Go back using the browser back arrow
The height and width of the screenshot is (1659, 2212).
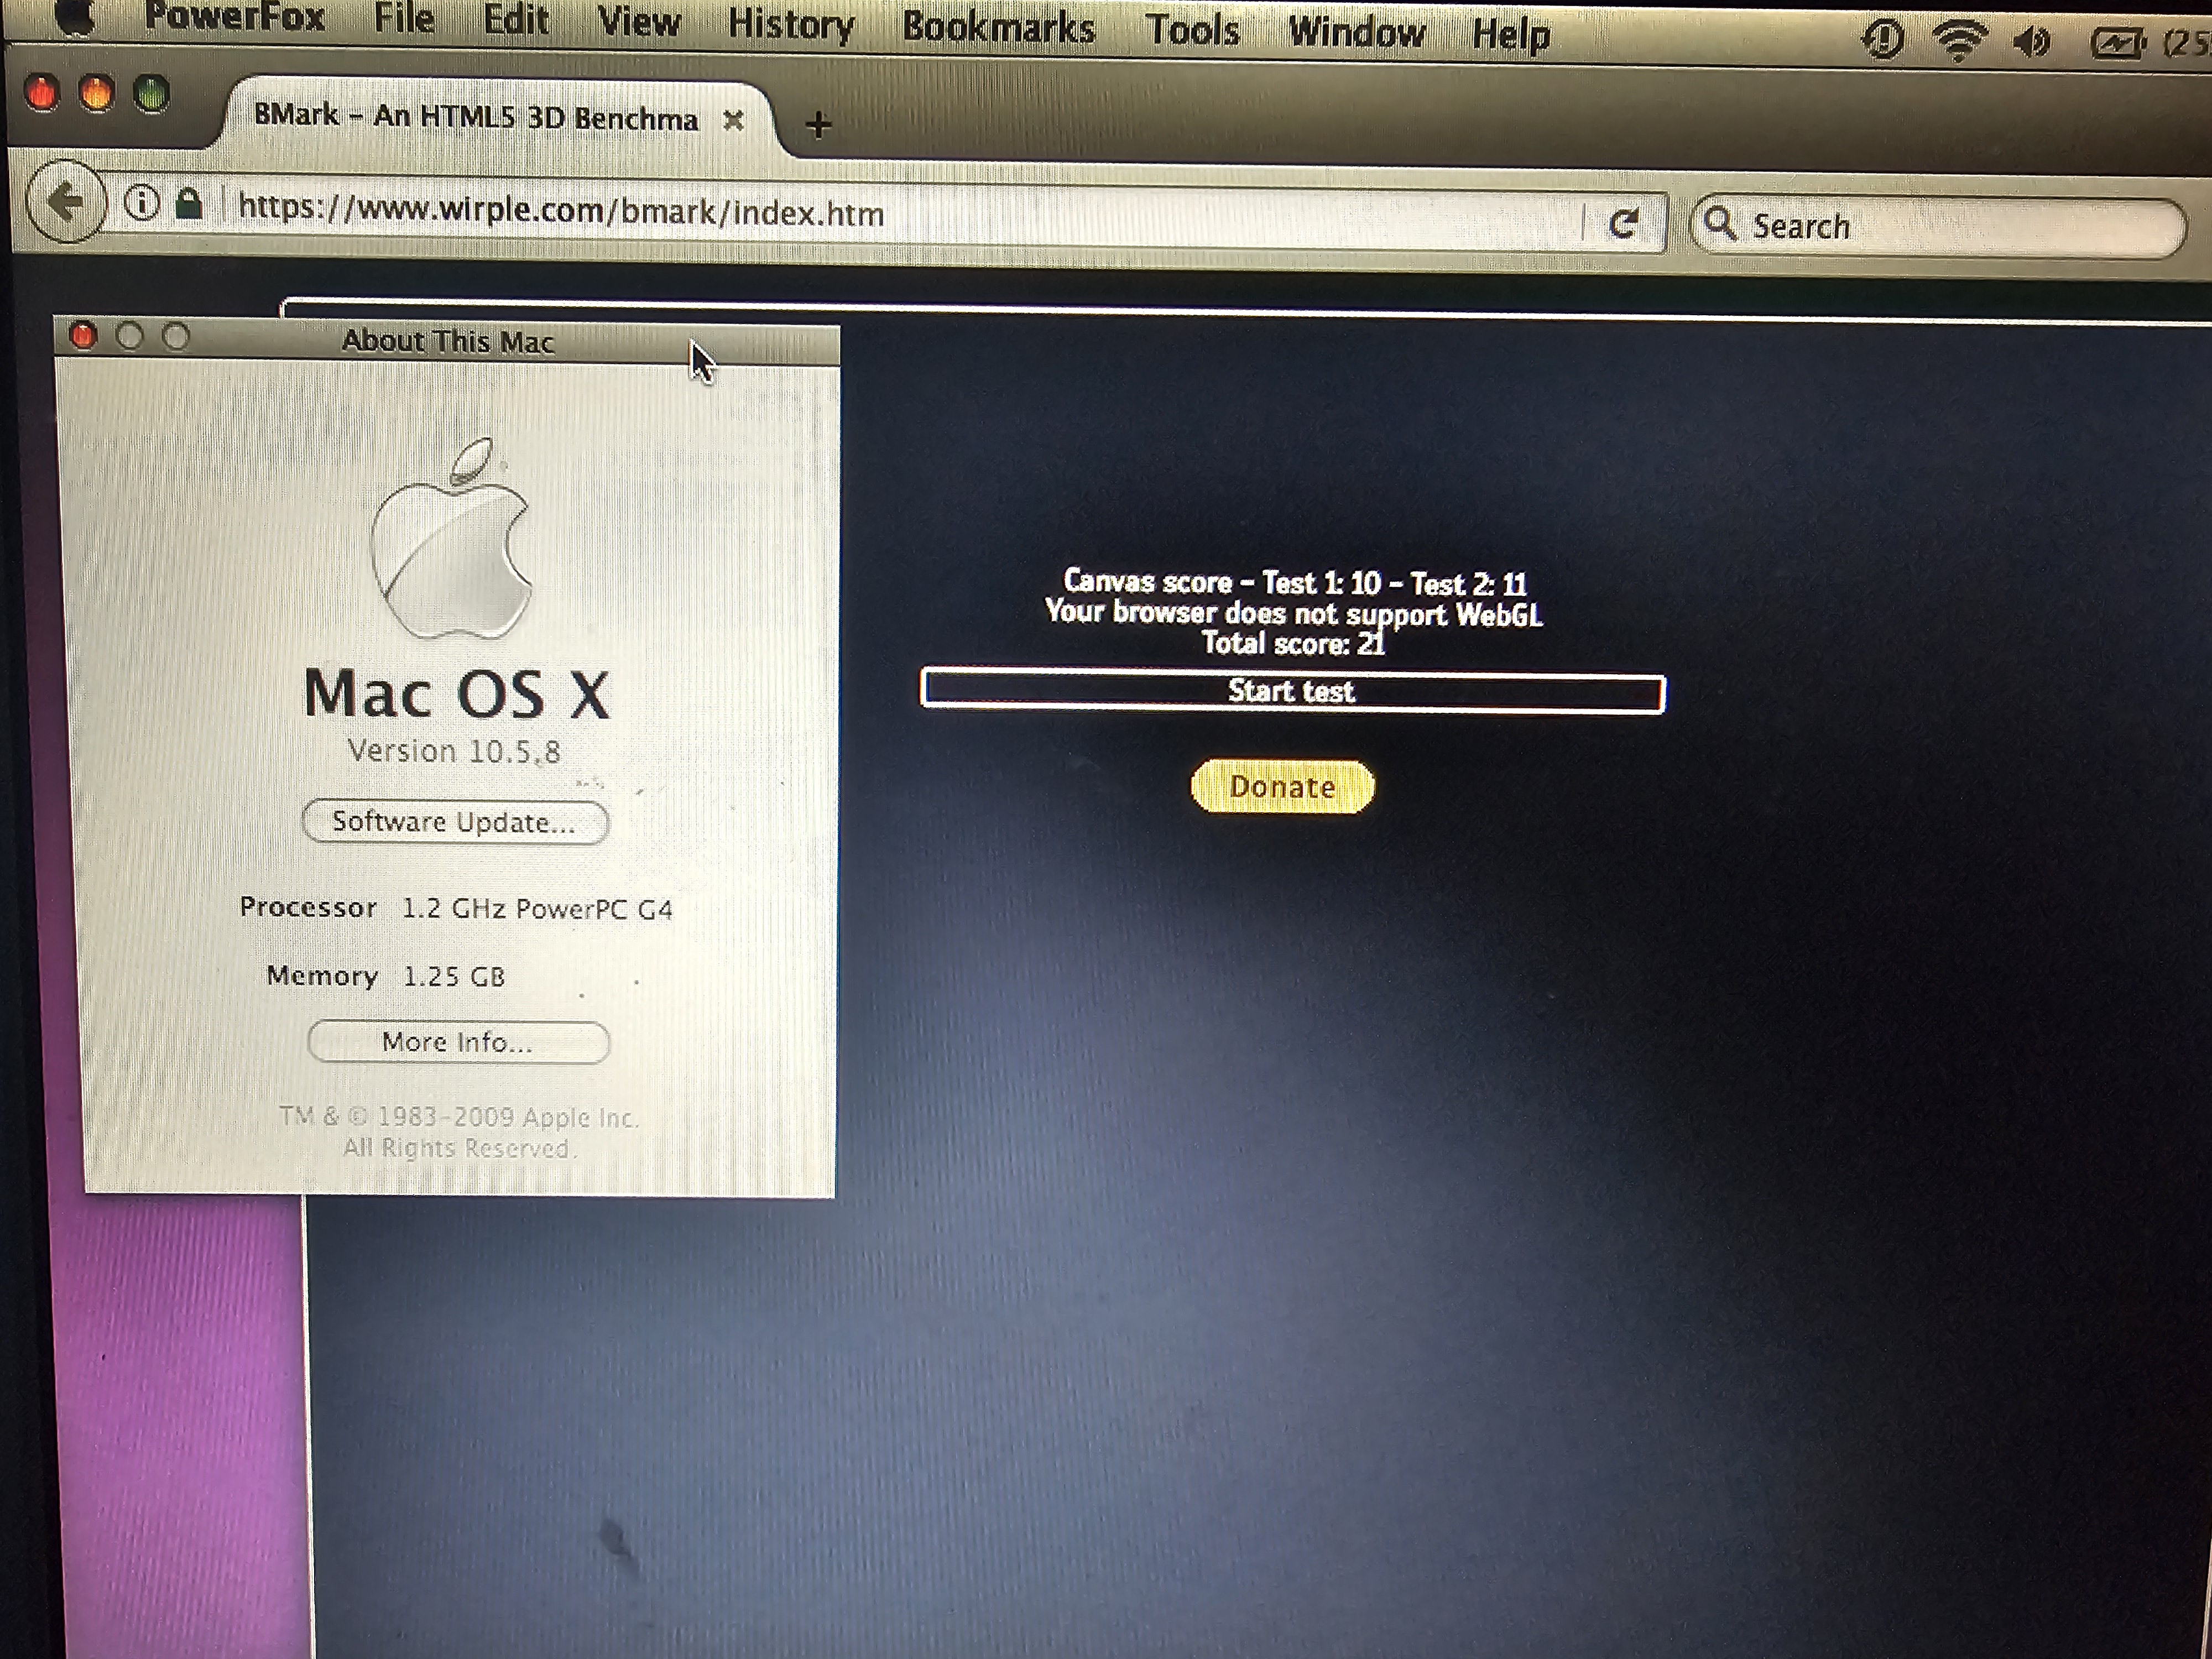pos(65,202)
